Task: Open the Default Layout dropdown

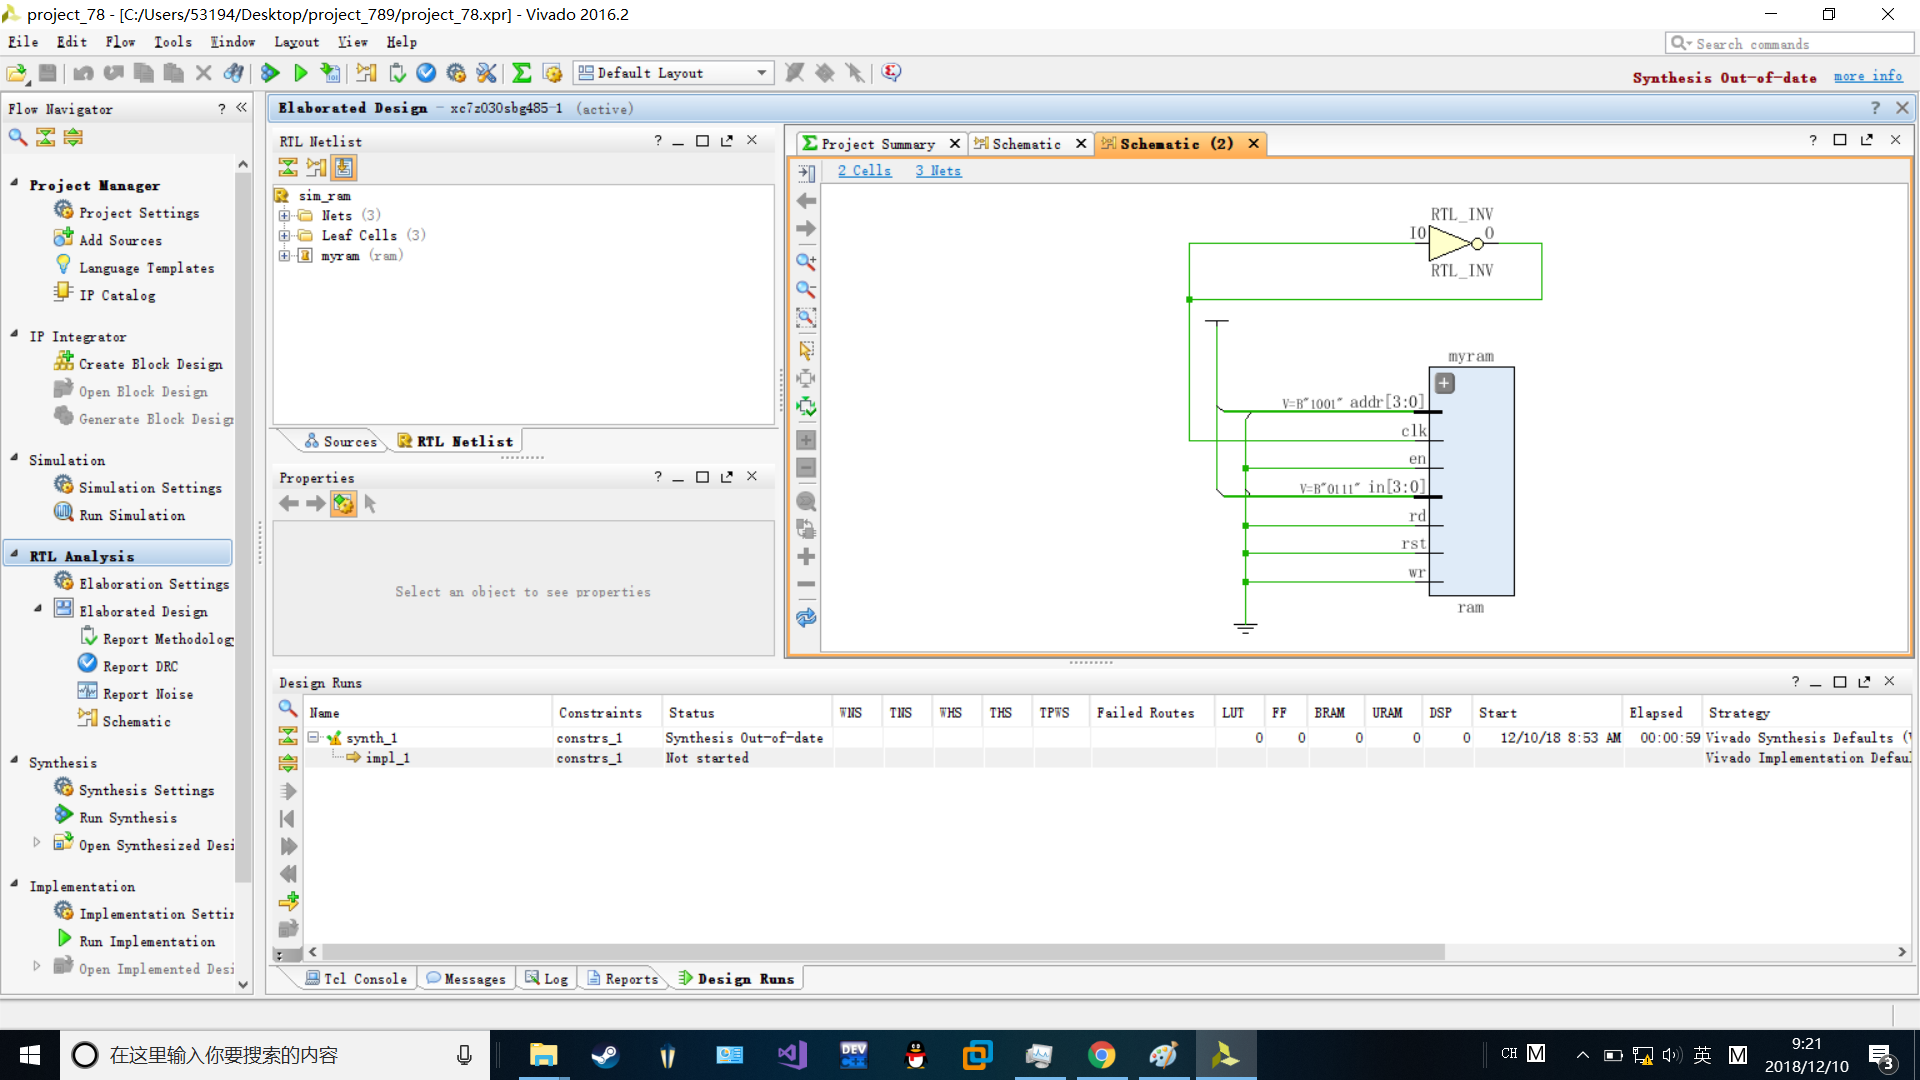Action: [x=762, y=73]
